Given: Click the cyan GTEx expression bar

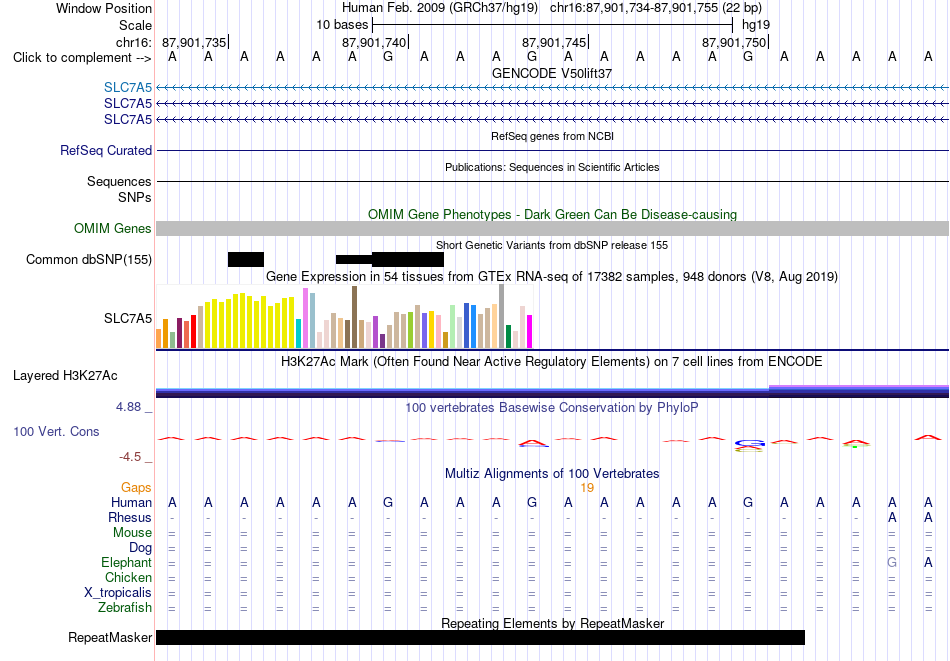Looking at the screenshot, I should (x=299, y=333).
